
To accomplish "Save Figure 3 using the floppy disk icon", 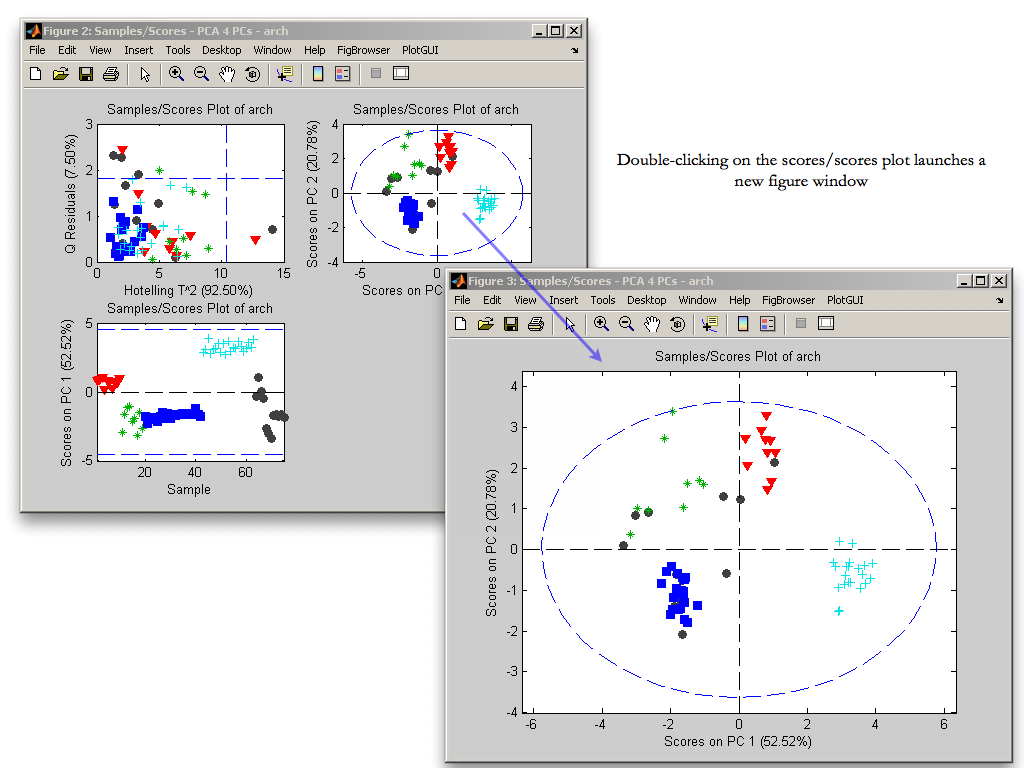I will [510, 323].
